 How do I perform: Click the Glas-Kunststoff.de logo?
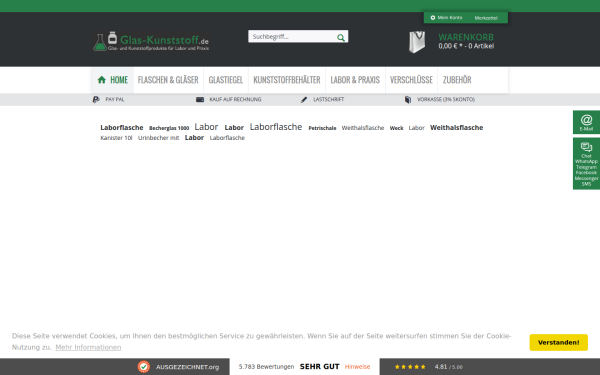tap(151, 42)
